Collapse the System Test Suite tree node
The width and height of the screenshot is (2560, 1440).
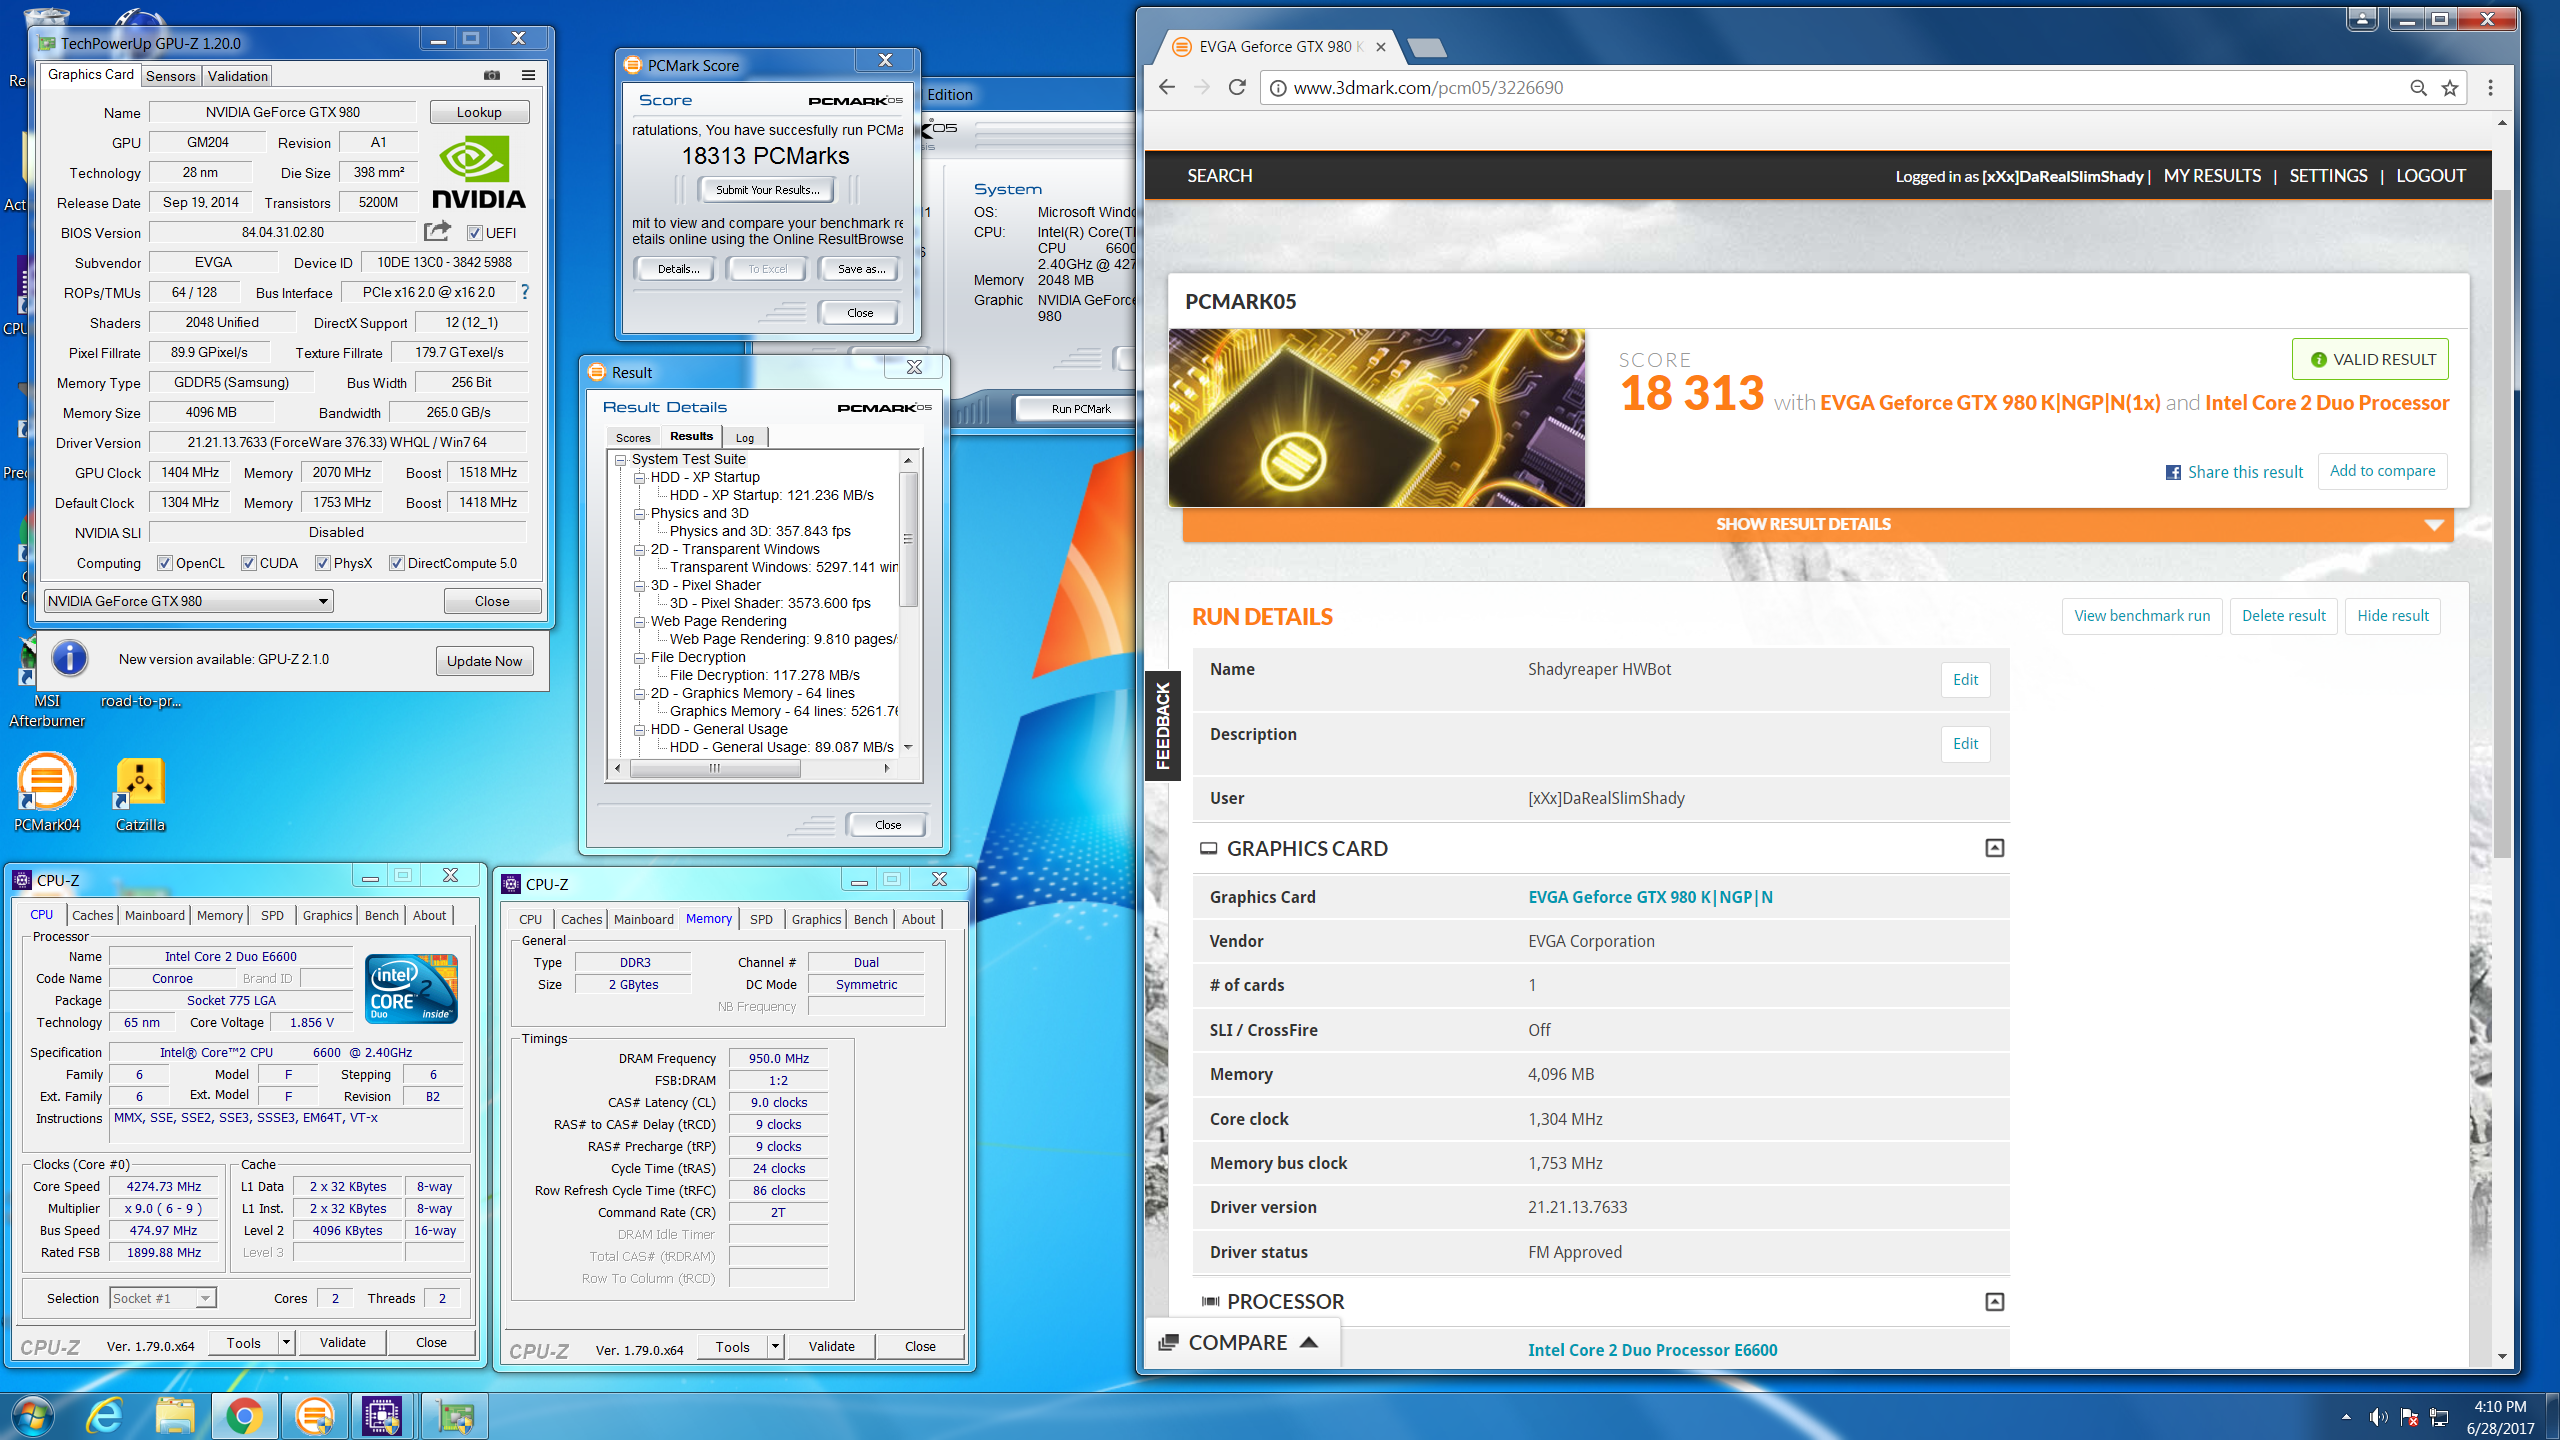click(x=621, y=460)
